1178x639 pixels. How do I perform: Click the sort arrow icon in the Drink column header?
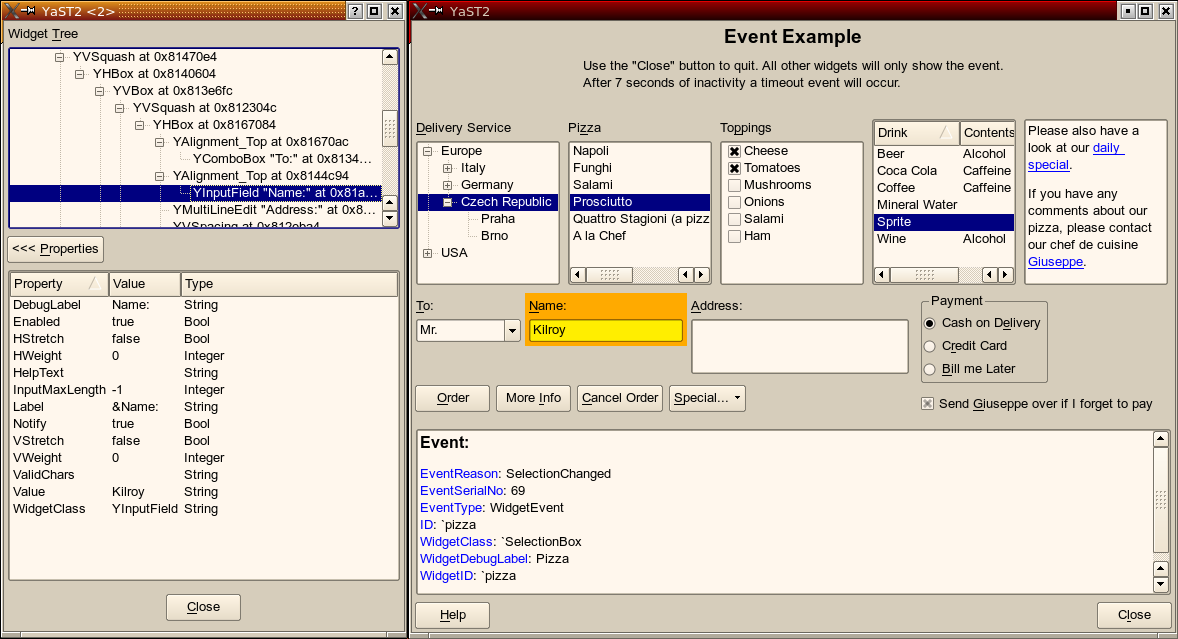(x=944, y=133)
